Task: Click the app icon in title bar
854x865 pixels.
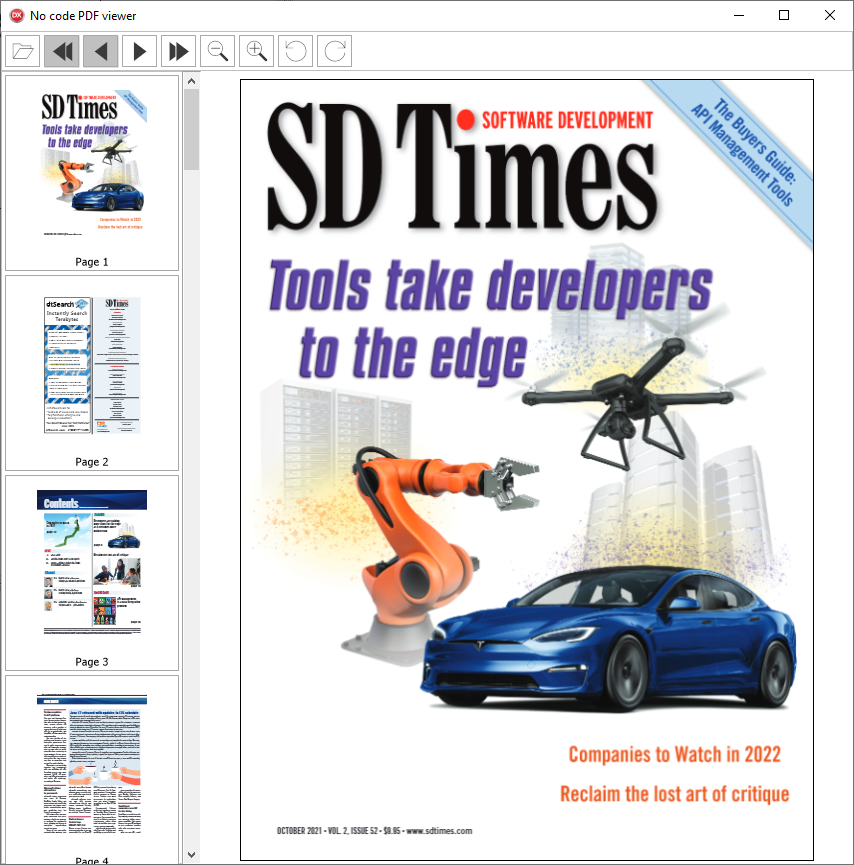Action: 17,15
